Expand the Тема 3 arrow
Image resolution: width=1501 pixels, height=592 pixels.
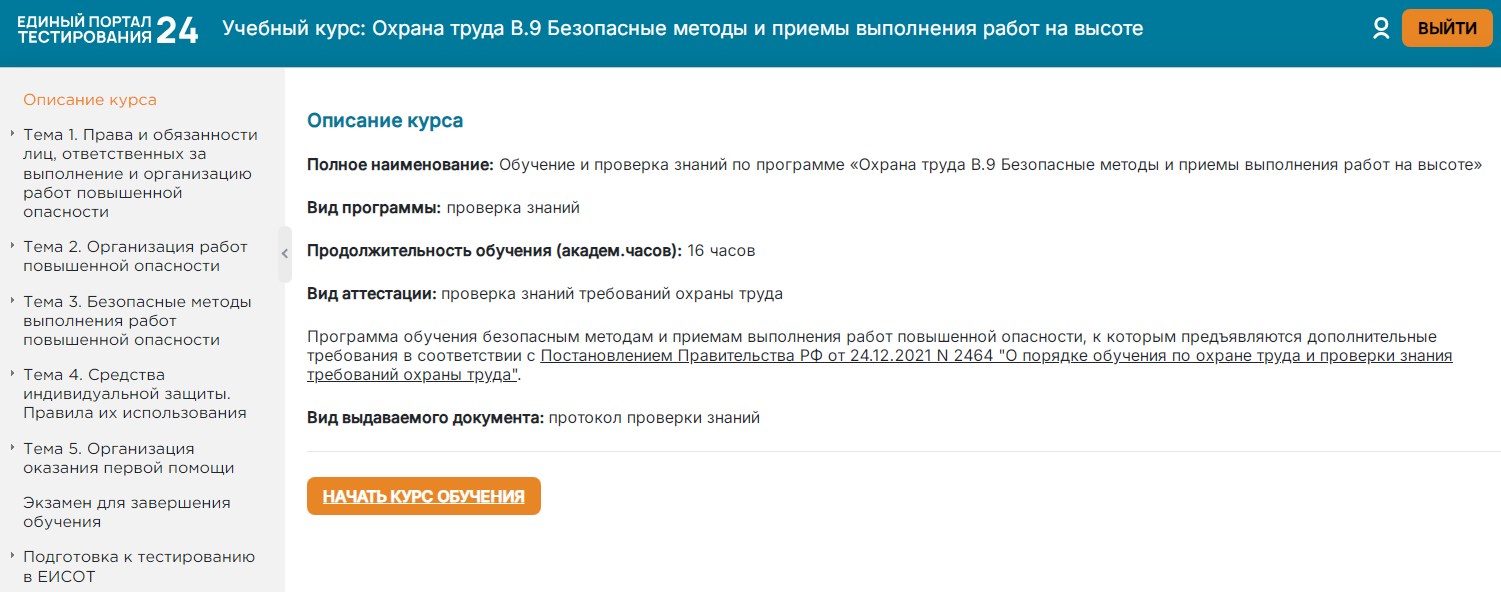point(12,300)
